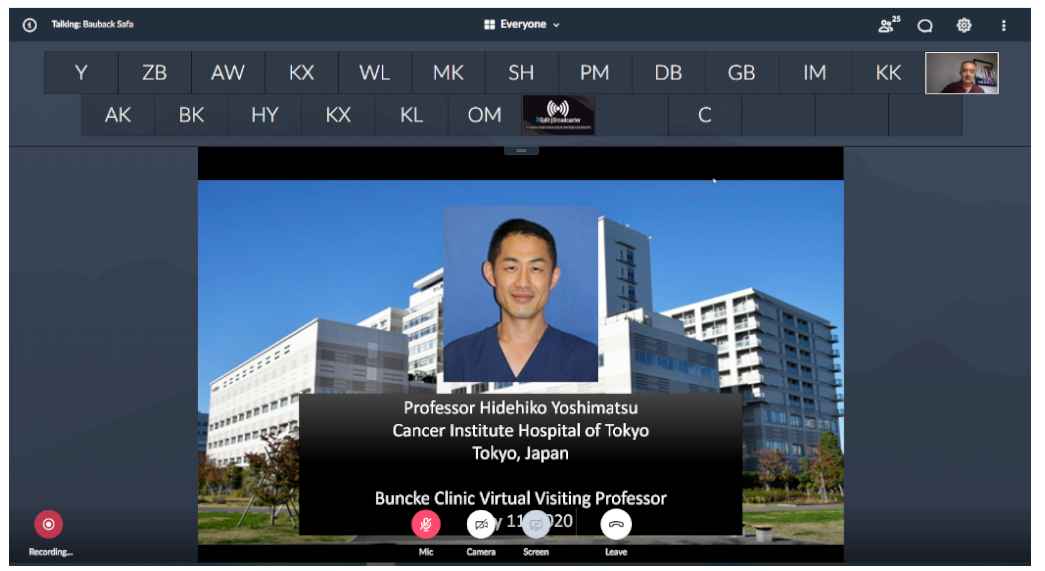Image resolution: width=1045 pixels, height=571 pixels.
Task: Open the participants list icon
Action: click(888, 25)
